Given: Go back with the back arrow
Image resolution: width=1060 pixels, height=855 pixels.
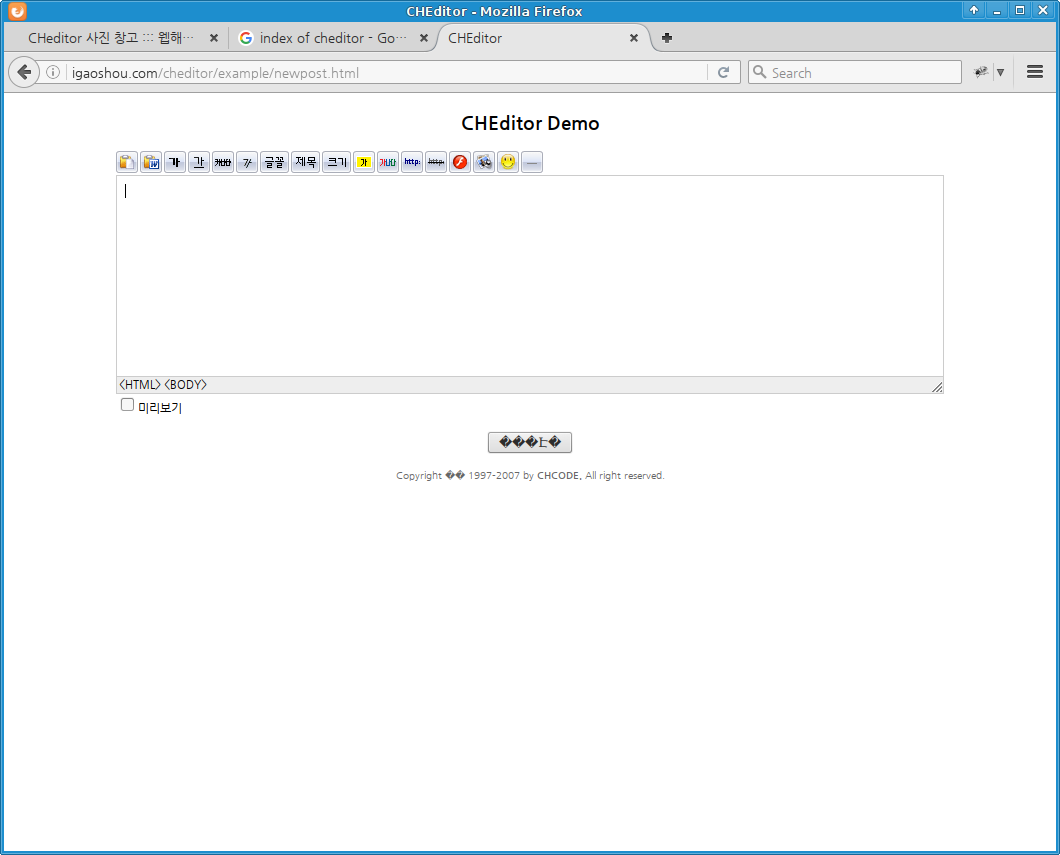Looking at the screenshot, I should (24, 72).
